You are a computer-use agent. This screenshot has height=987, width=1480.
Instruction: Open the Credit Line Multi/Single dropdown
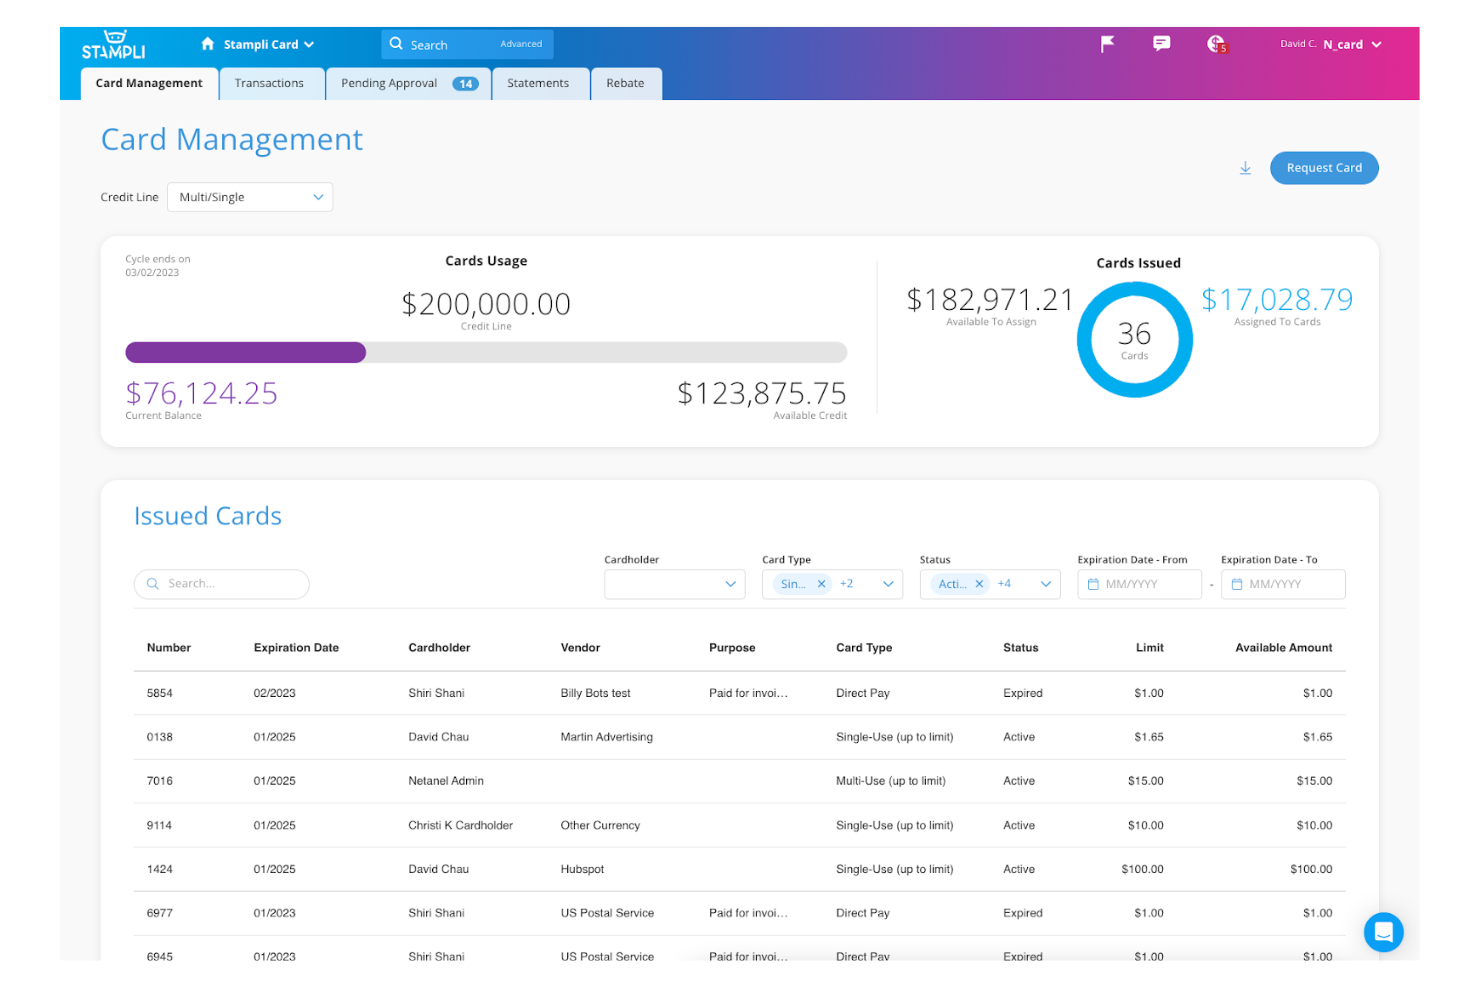[x=250, y=197]
